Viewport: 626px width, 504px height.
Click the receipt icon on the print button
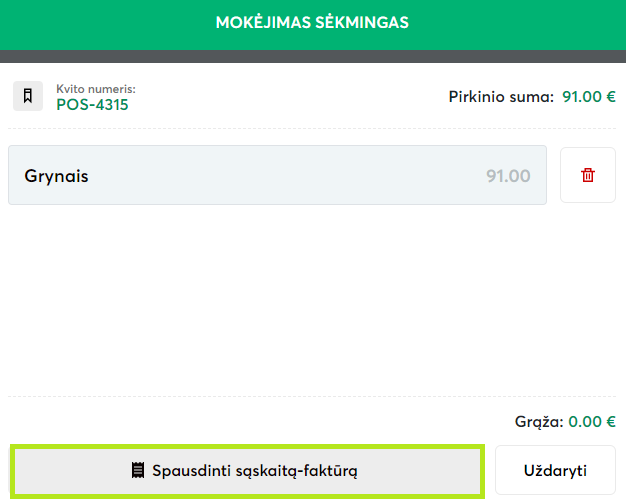[x=139, y=470]
